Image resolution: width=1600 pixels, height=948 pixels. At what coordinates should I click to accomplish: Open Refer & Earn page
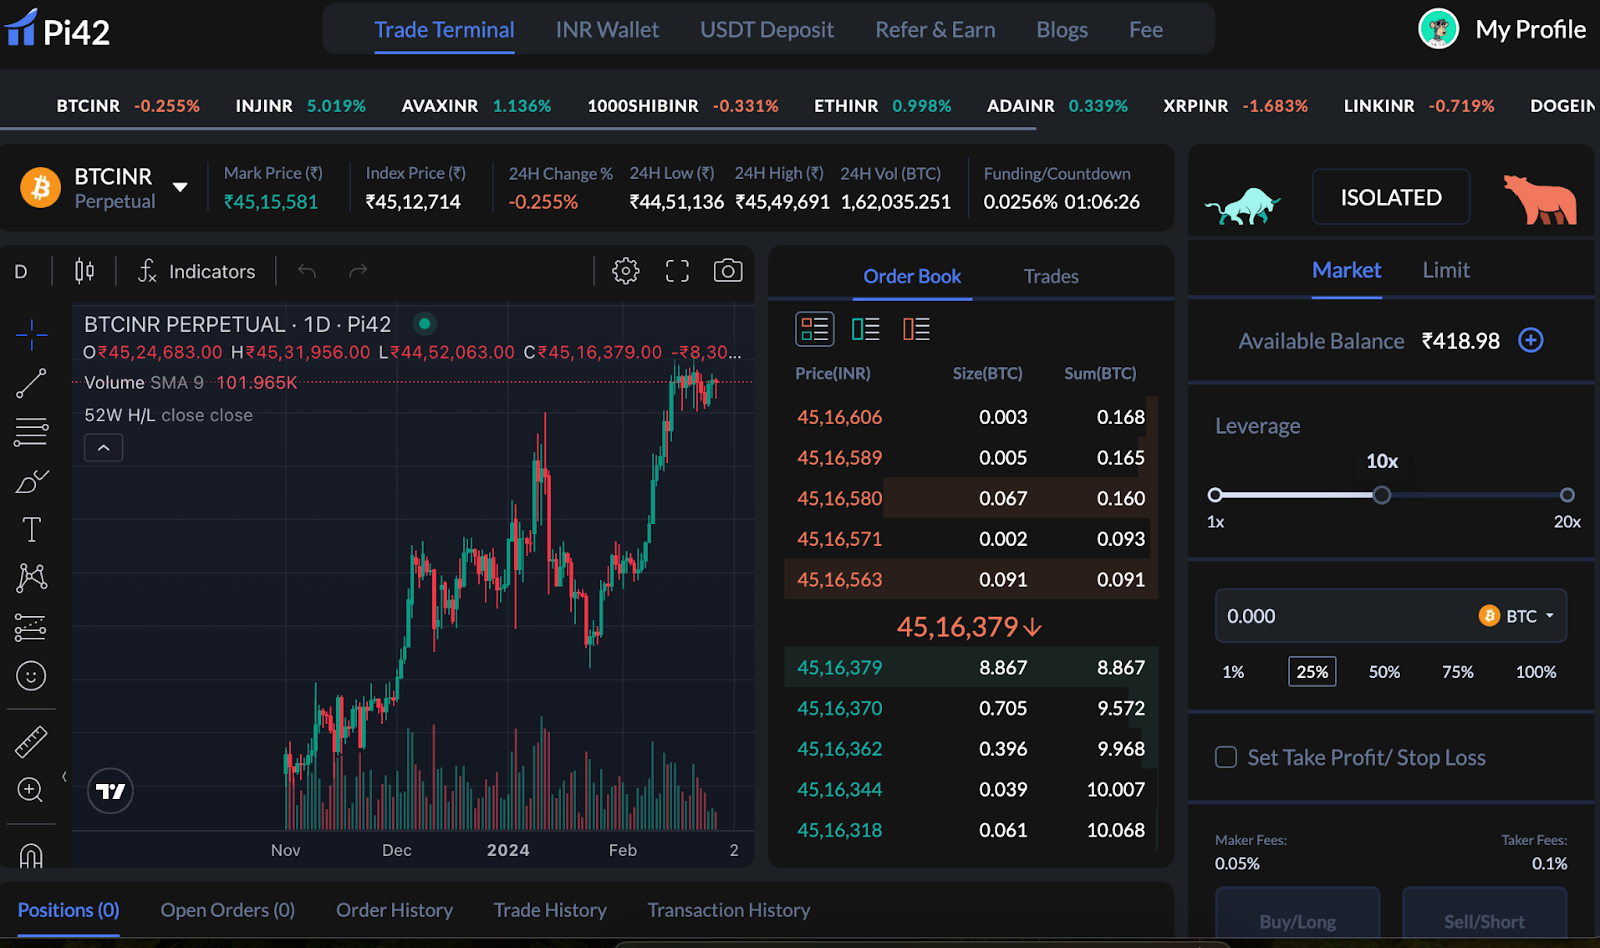click(935, 30)
